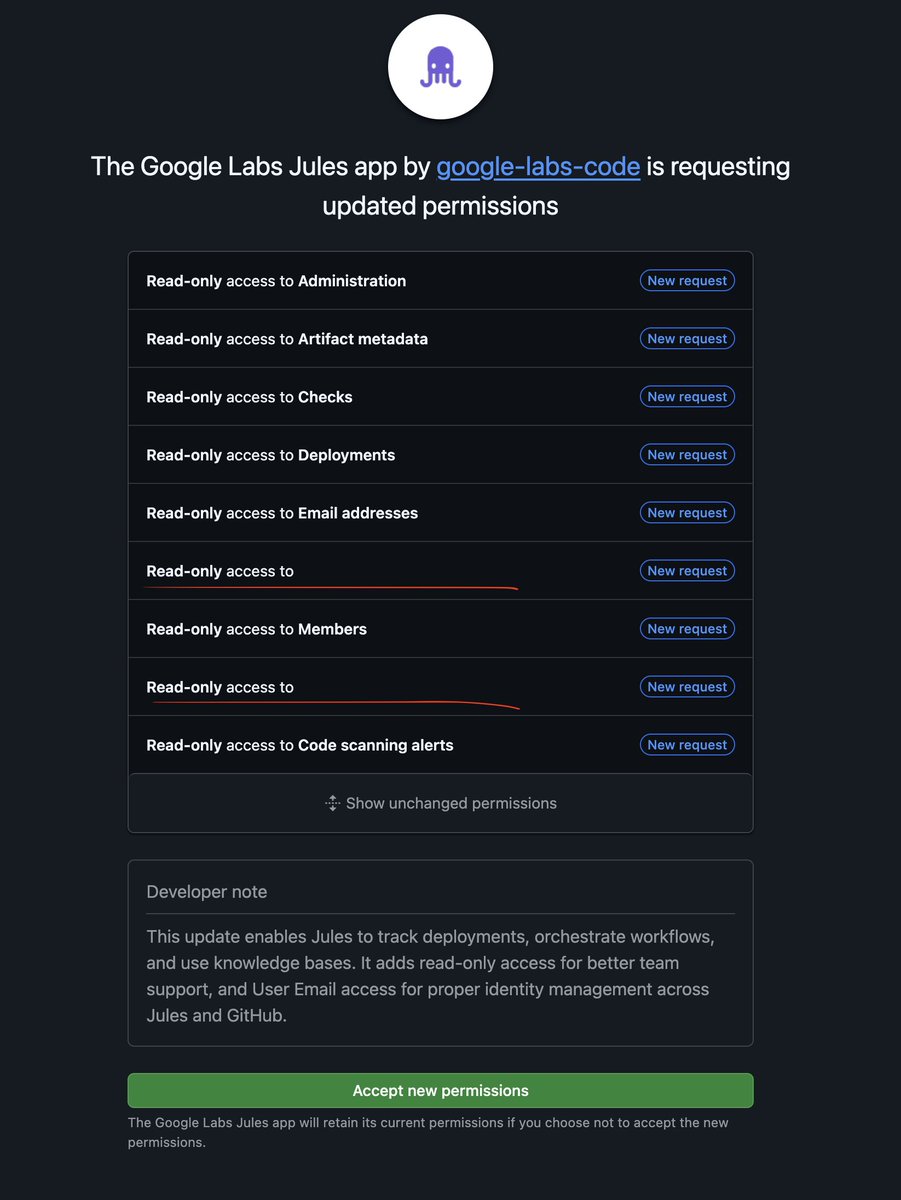Click New request badge for Email addresses
Screen dimensions: 901x1200
[x=687, y=513]
